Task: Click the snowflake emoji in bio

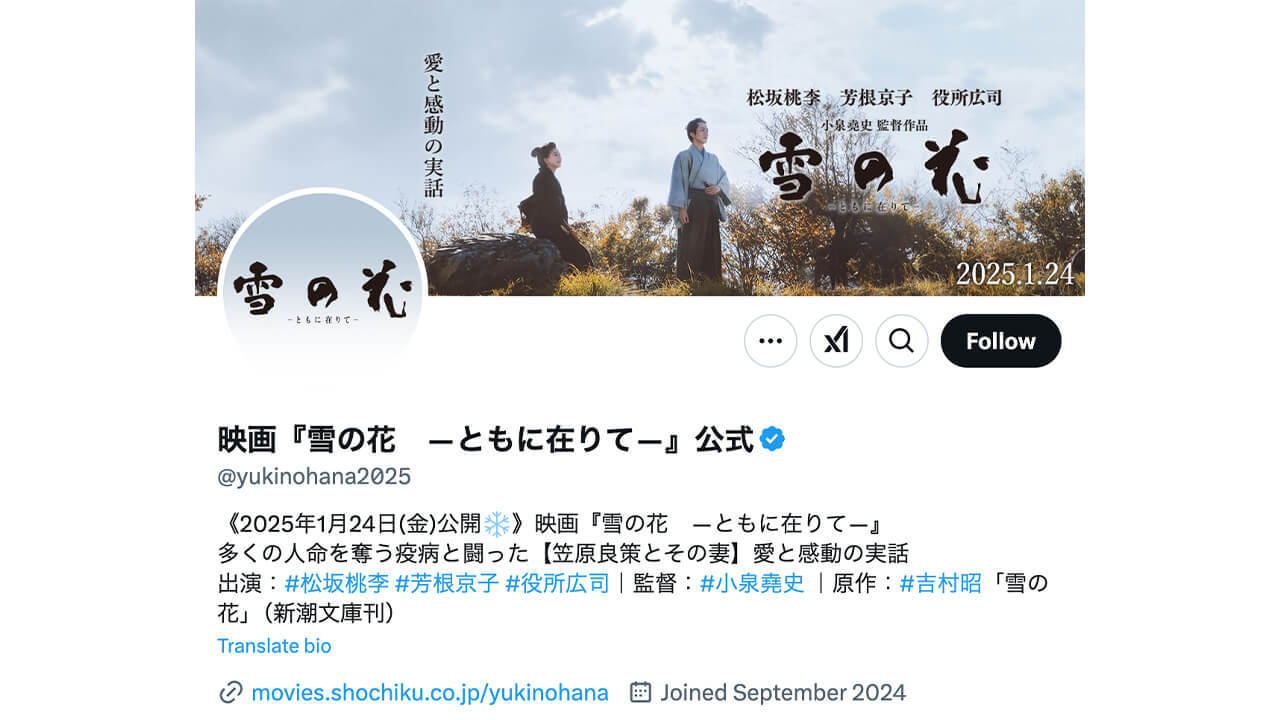Action: [497, 524]
